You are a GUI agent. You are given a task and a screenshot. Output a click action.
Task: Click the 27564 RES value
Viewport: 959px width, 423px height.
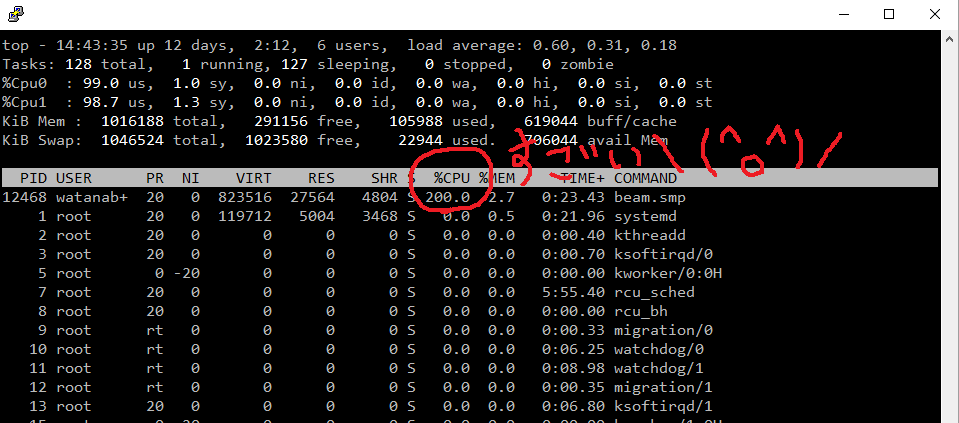click(313, 197)
